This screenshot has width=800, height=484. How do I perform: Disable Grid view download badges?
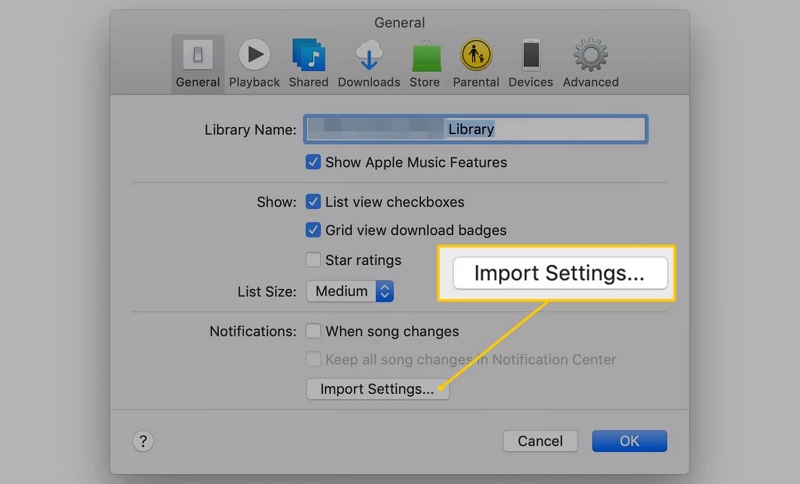point(313,230)
